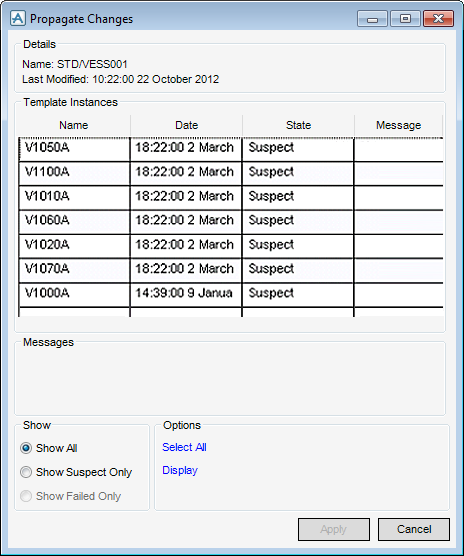Select the V1060A instance row
This screenshot has height=556, width=464.
coord(231,222)
